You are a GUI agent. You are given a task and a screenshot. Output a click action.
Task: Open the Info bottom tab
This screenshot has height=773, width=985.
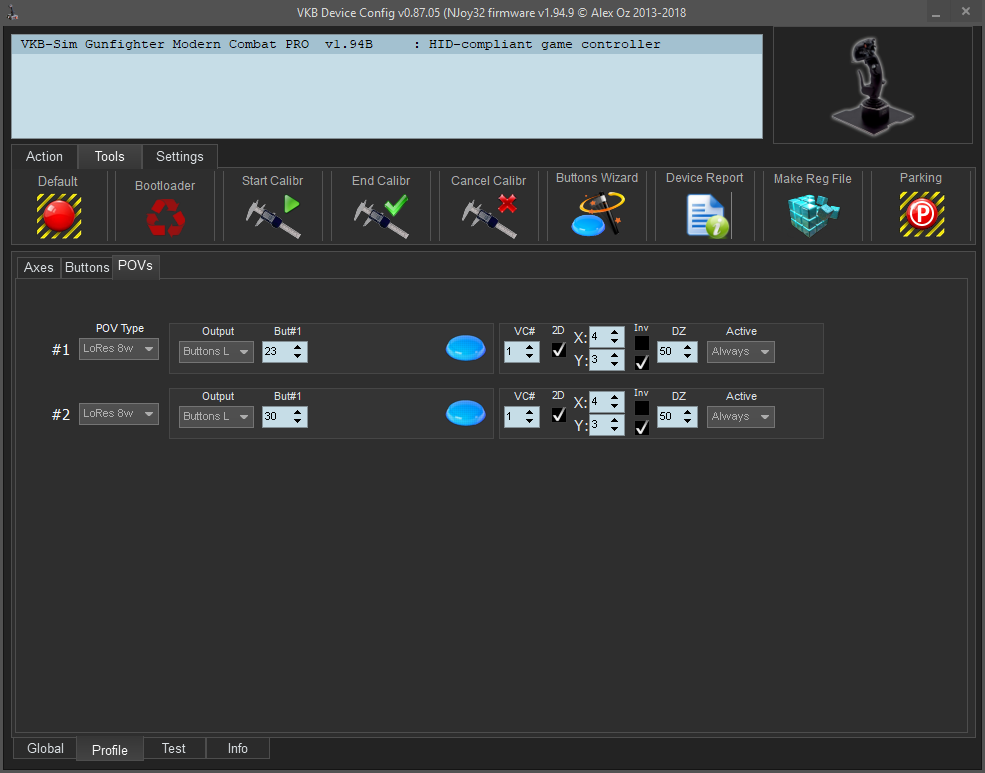pos(237,749)
